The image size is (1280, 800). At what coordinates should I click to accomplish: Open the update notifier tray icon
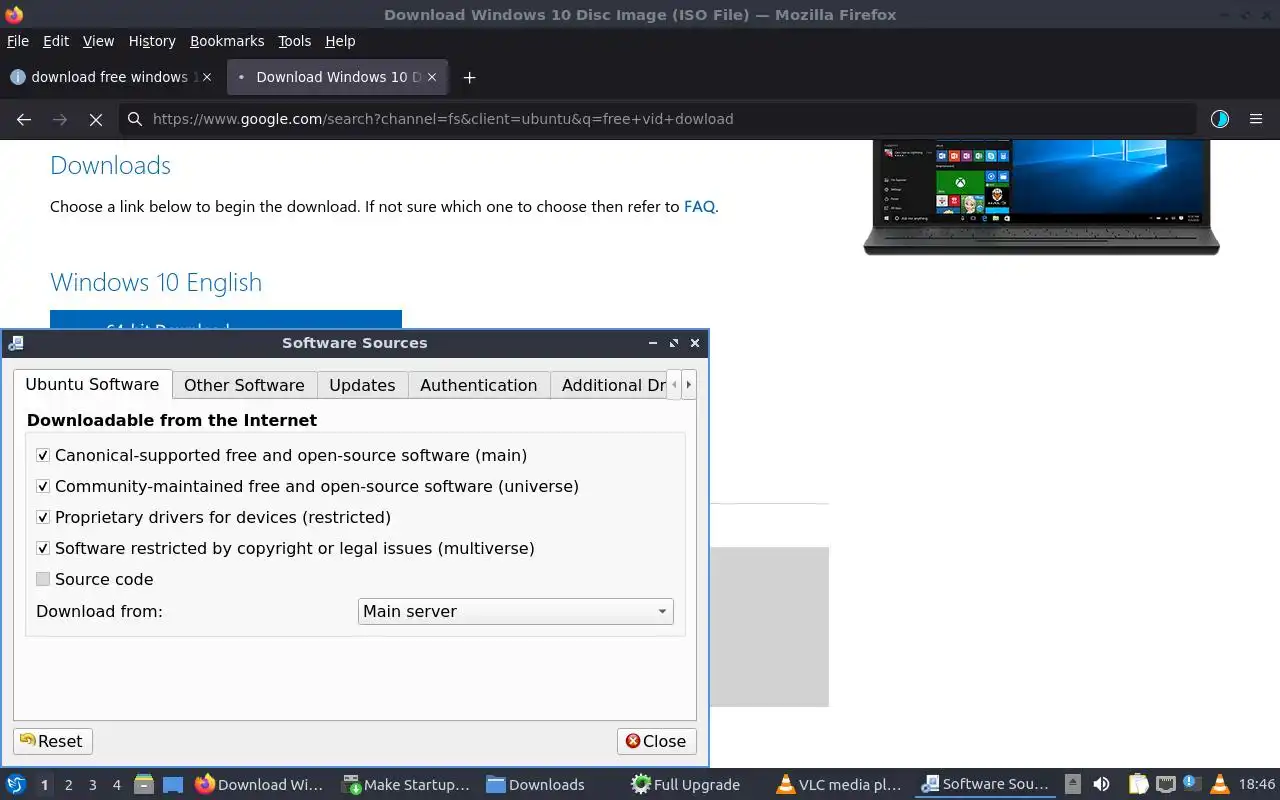pos(1192,784)
